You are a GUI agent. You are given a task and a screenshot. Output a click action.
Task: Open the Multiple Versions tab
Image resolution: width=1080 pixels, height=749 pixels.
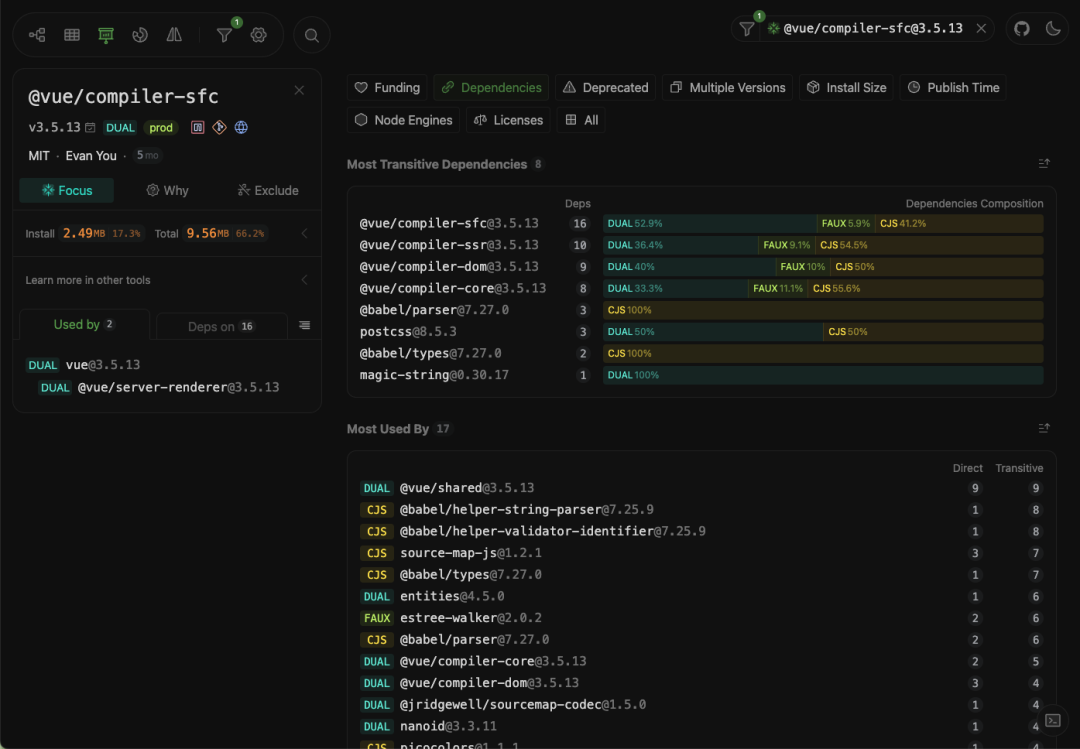tap(727, 88)
